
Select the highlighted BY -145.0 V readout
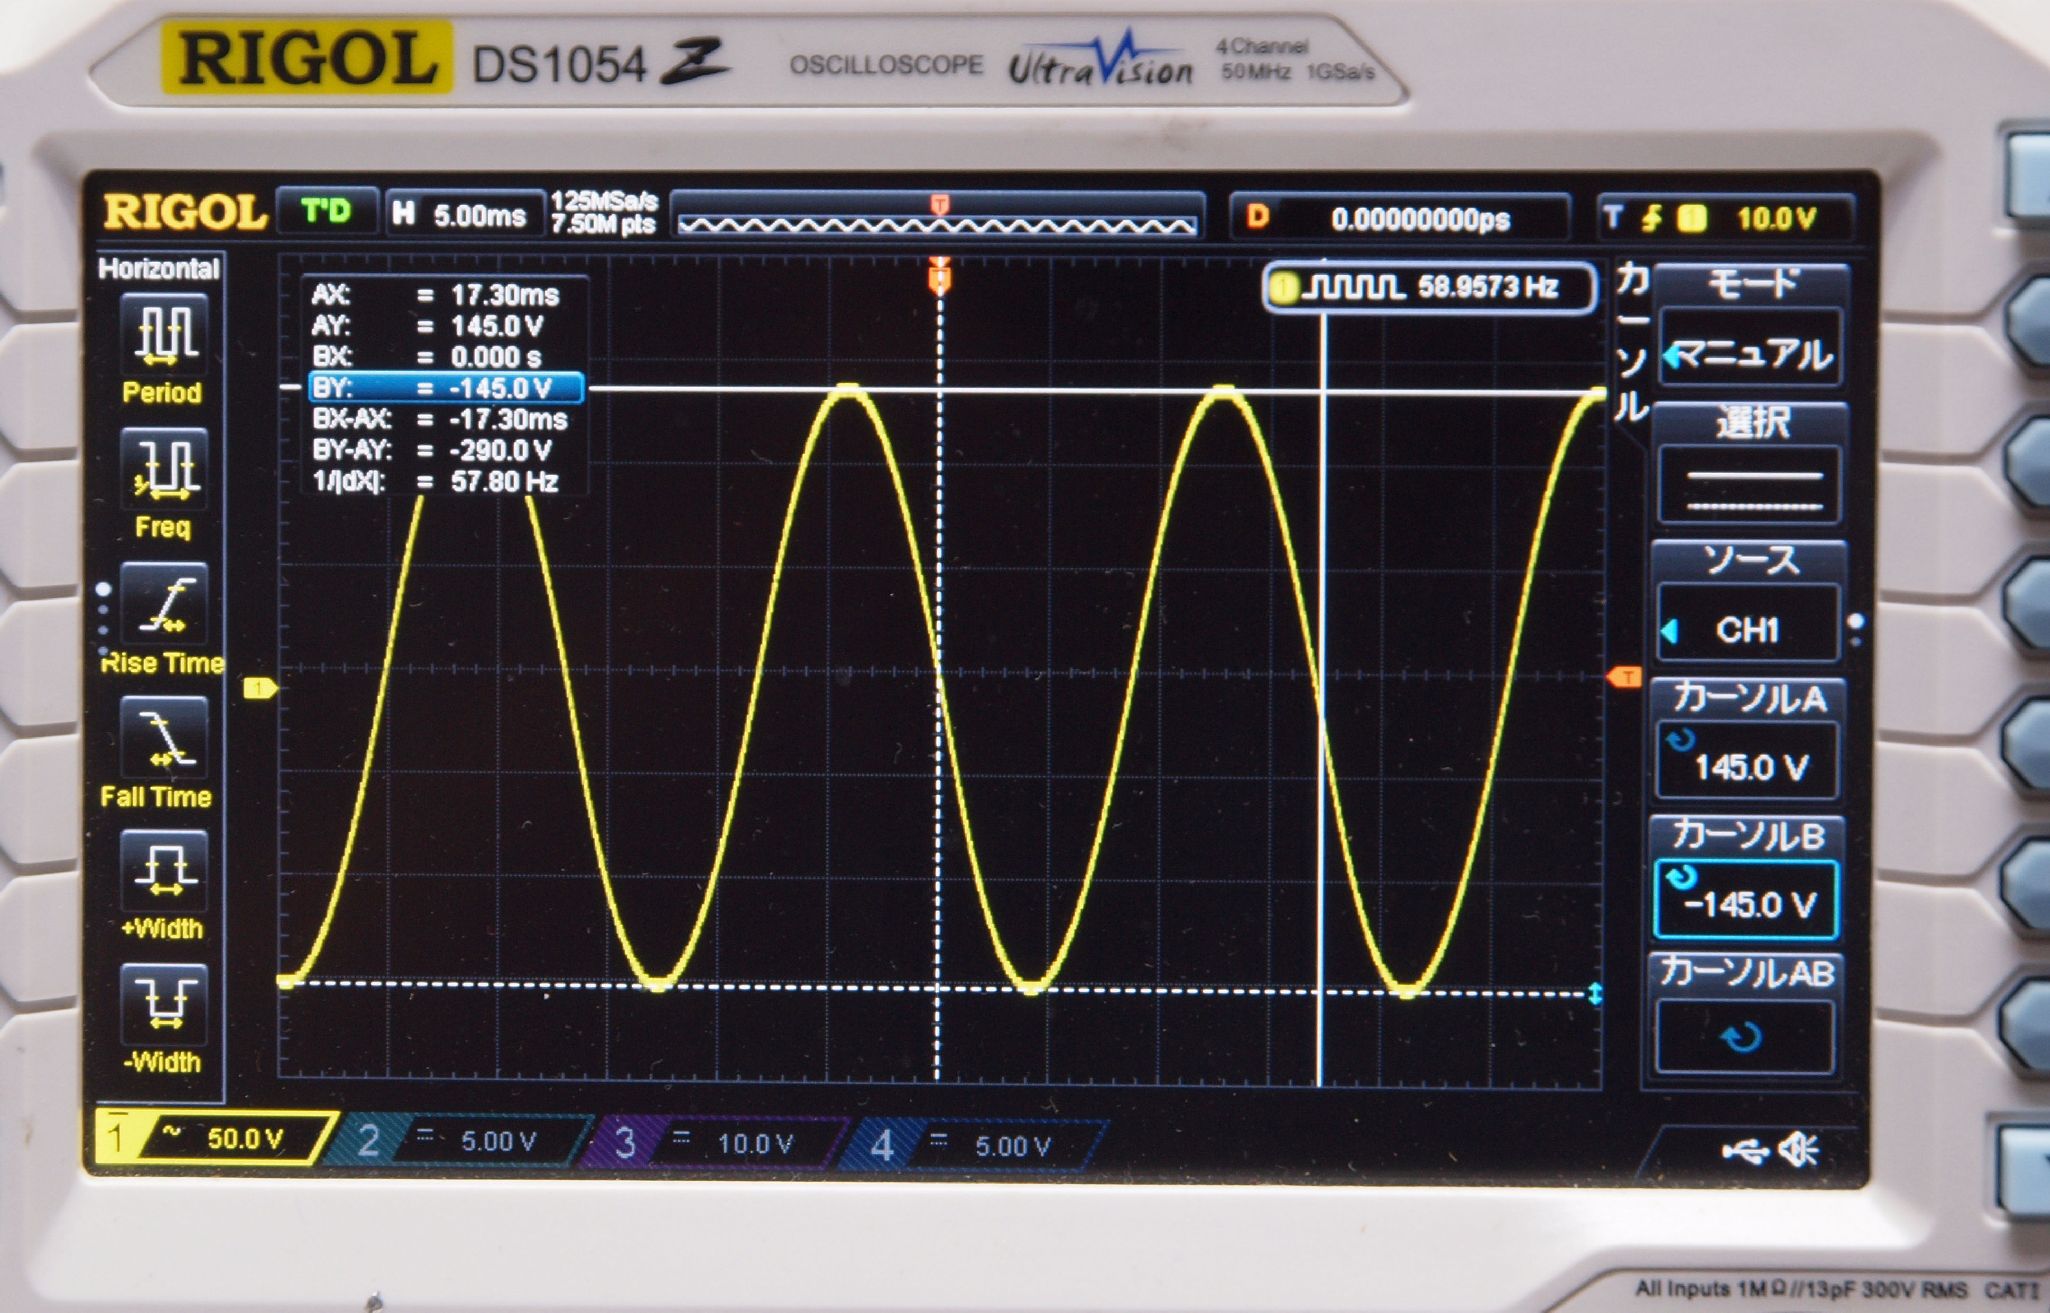pos(446,388)
